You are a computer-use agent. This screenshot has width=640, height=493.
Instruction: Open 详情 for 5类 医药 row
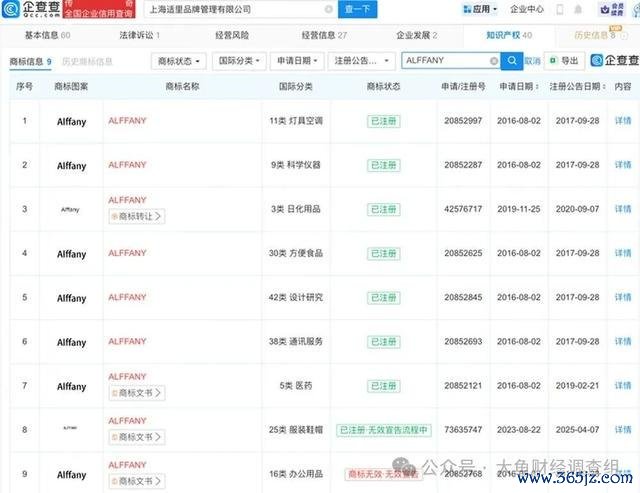click(623, 386)
